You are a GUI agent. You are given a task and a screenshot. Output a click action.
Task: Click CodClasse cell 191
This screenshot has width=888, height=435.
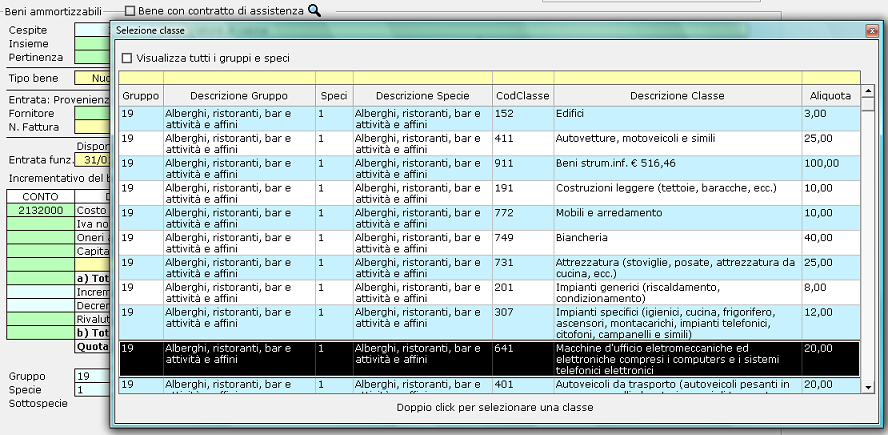coord(523,193)
